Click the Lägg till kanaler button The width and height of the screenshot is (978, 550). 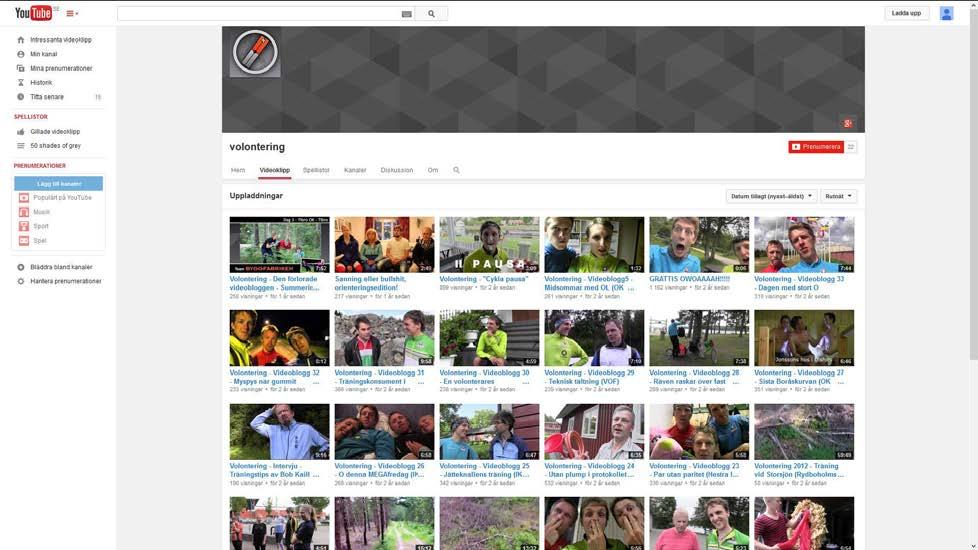(59, 183)
